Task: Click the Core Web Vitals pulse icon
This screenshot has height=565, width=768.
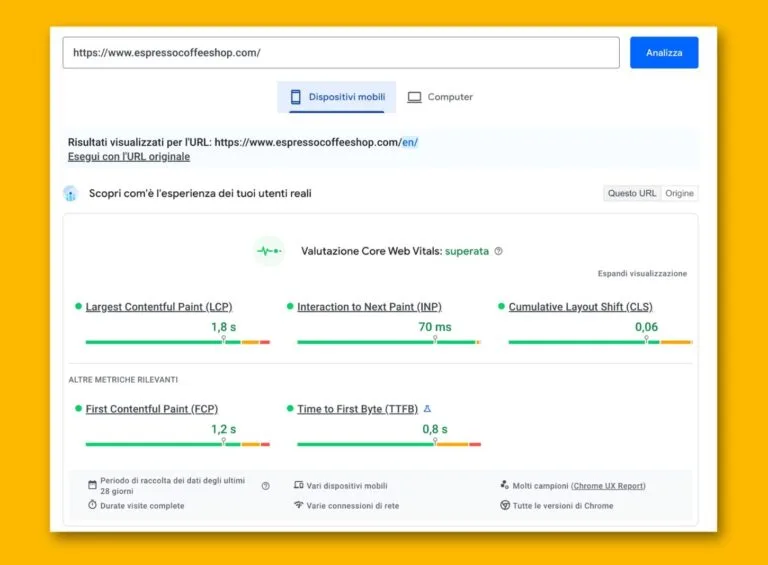Action: click(x=269, y=251)
